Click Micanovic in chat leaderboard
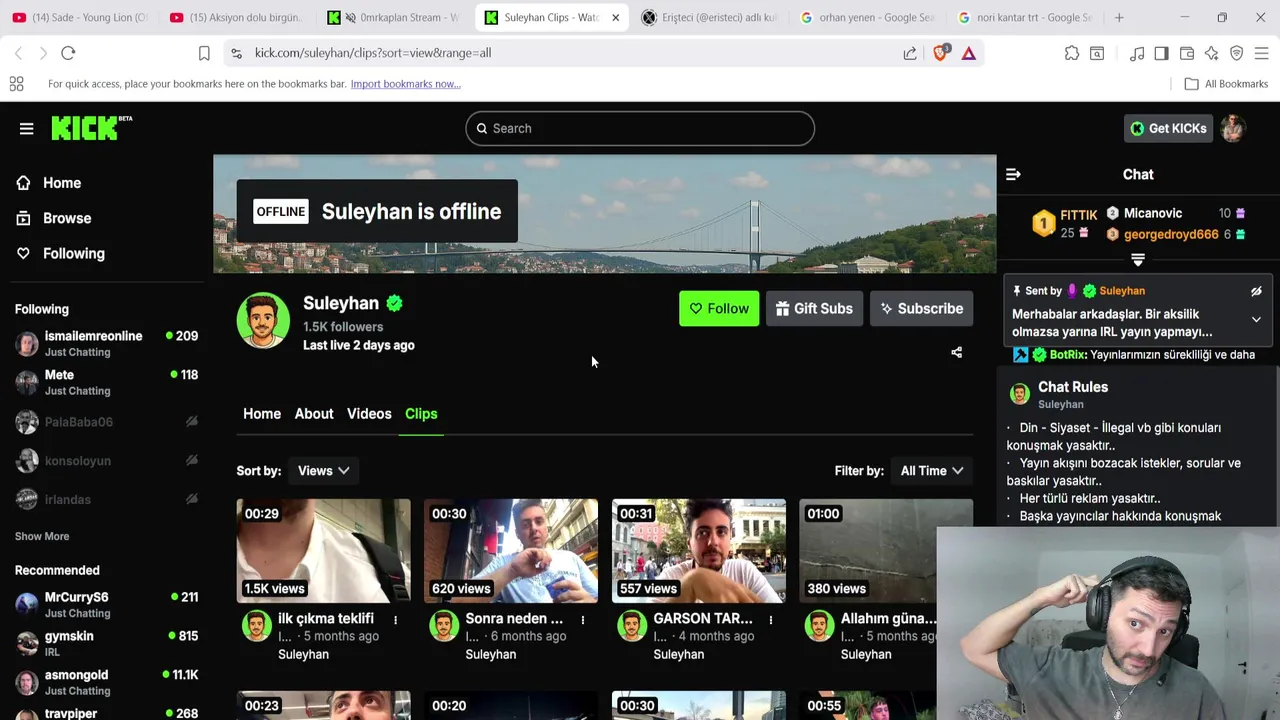This screenshot has height=720, width=1280. click(1152, 213)
